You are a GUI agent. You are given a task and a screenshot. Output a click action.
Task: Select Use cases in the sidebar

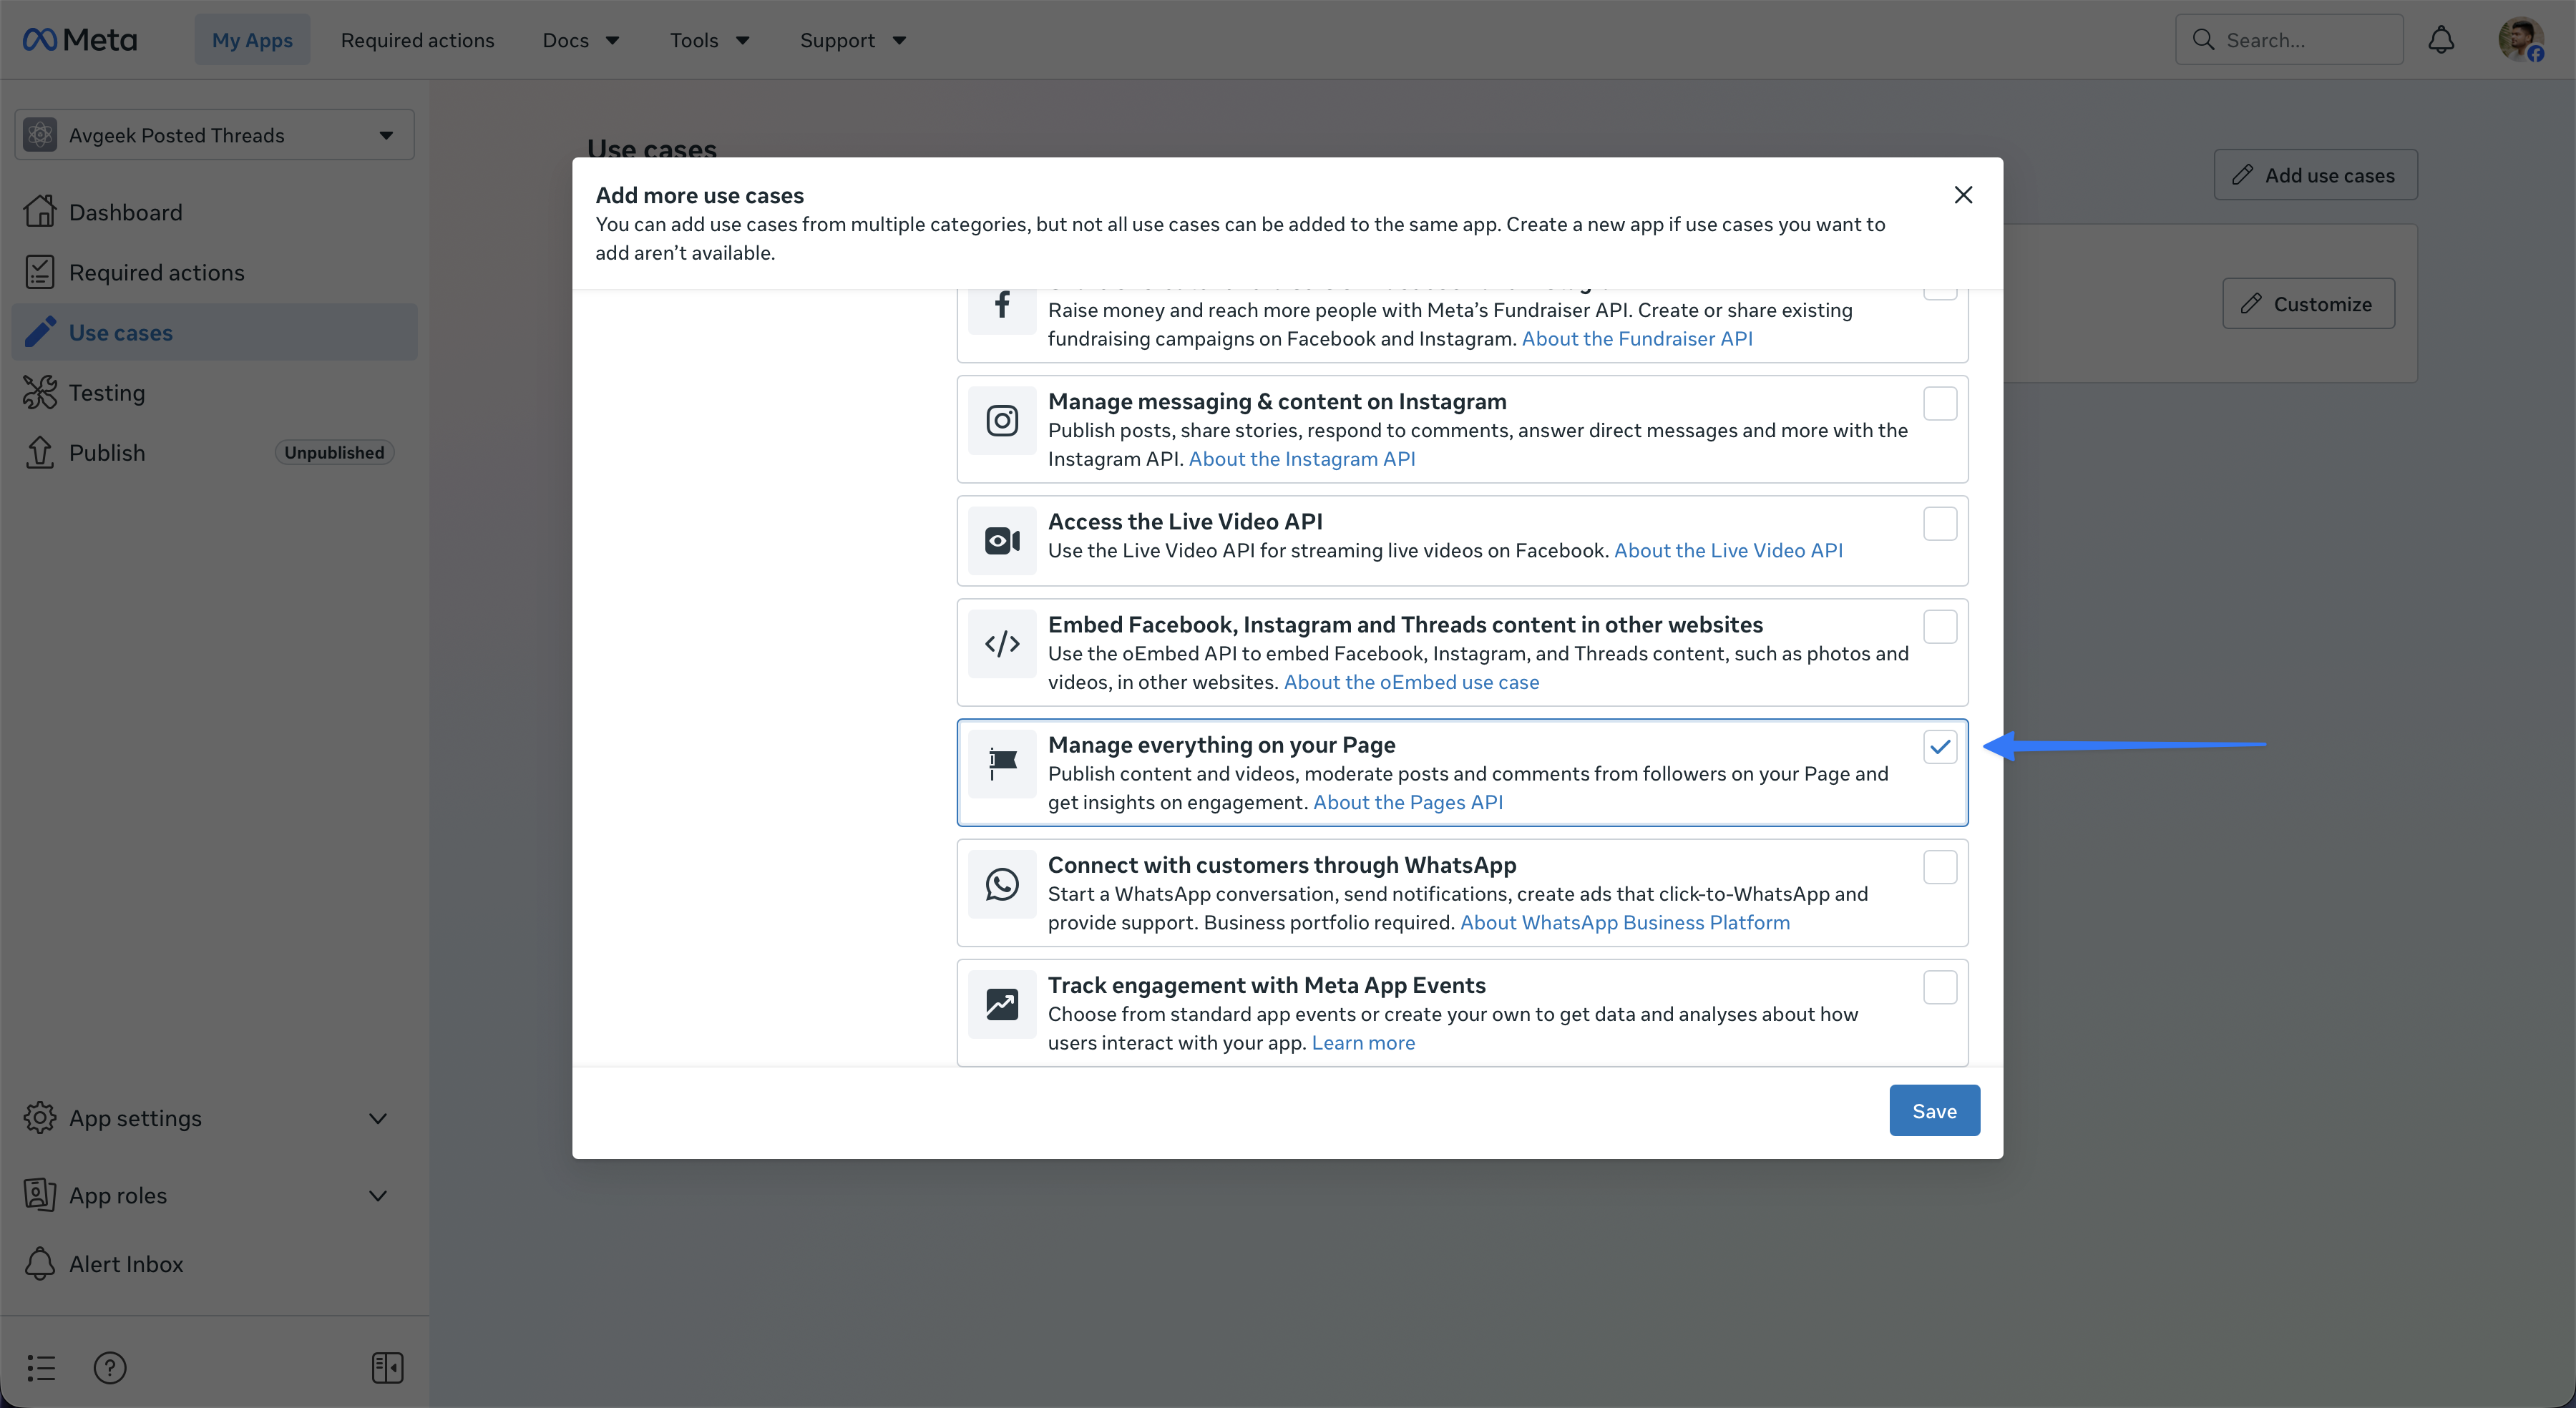tap(214, 332)
